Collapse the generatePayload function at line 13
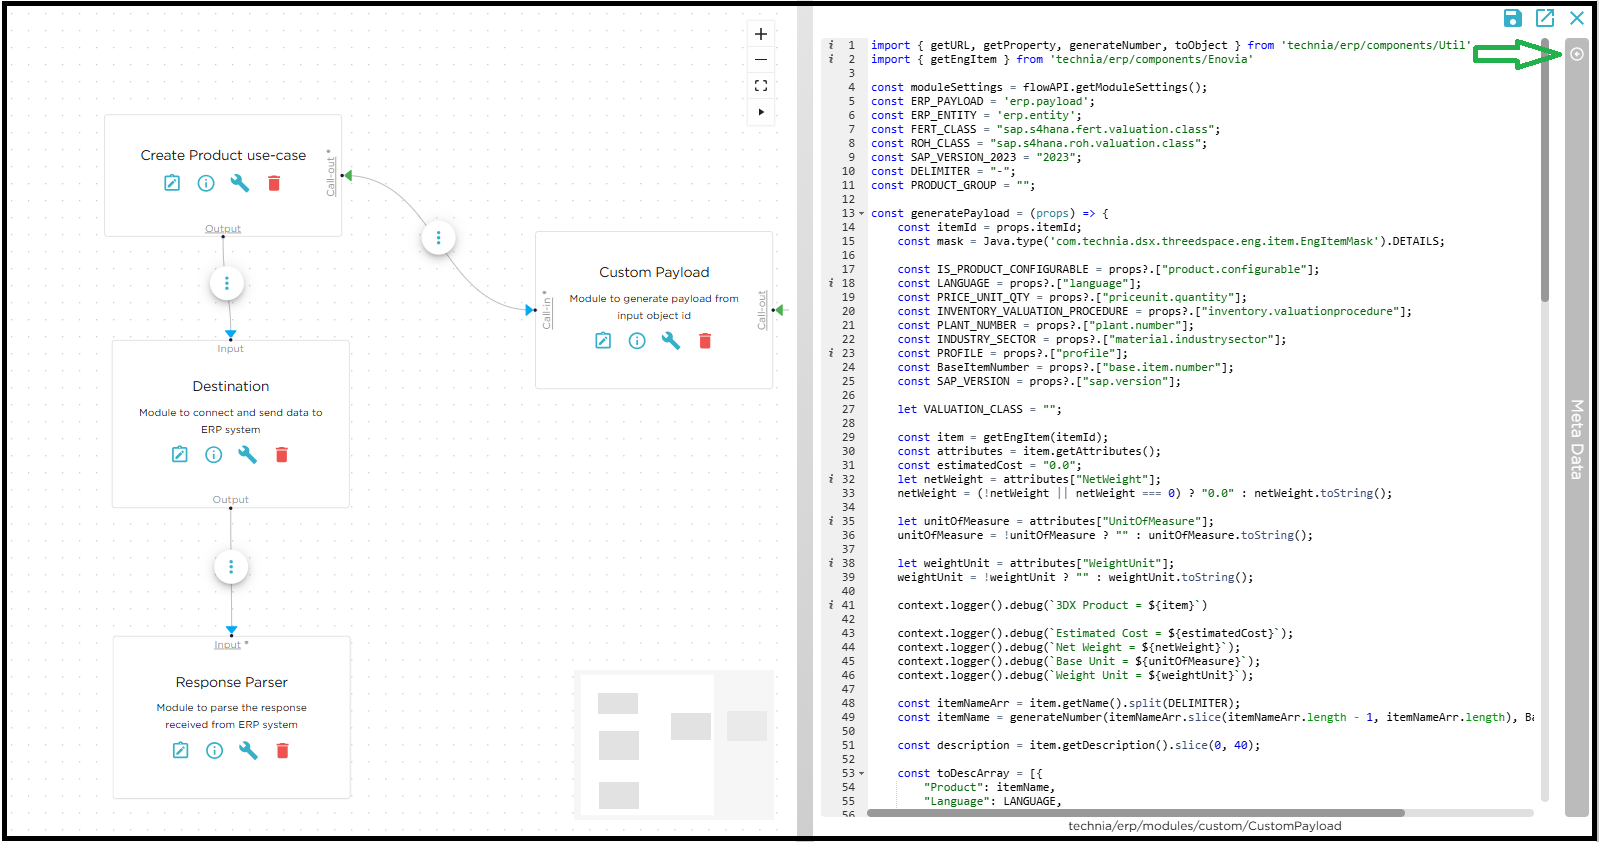1599x842 pixels. click(861, 214)
